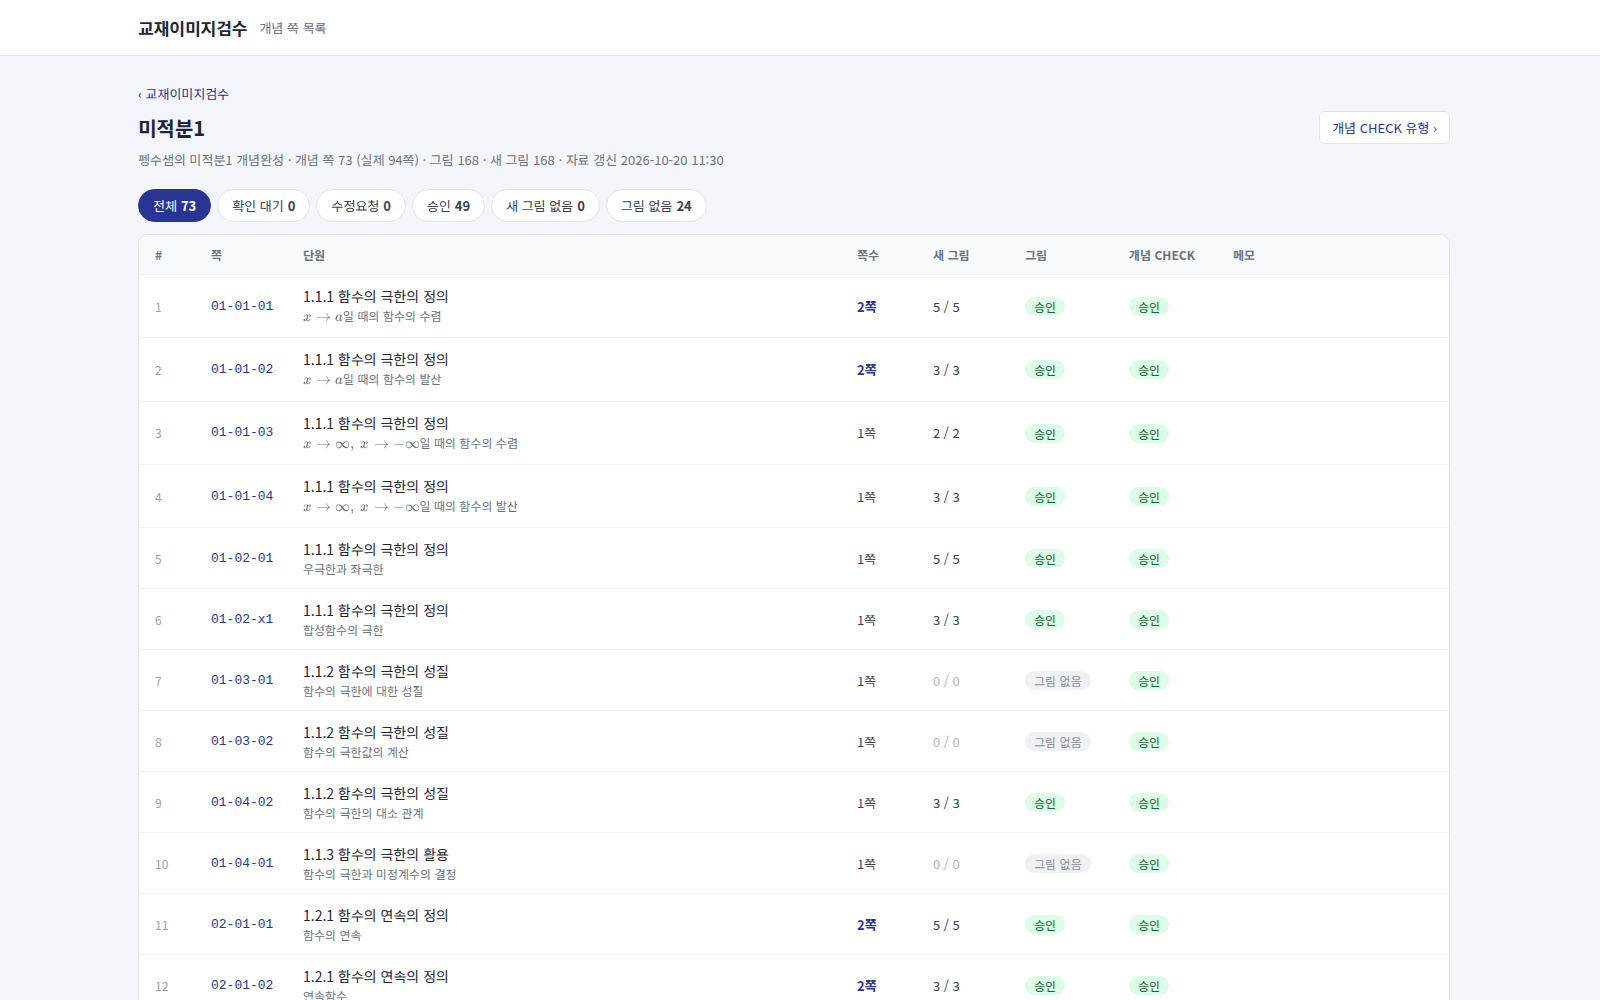1600x1000 pixels.
Task: Click the 1.2.1 함수의 연속의 정의 title above 함수의 연속
Action: click(376, 915)
